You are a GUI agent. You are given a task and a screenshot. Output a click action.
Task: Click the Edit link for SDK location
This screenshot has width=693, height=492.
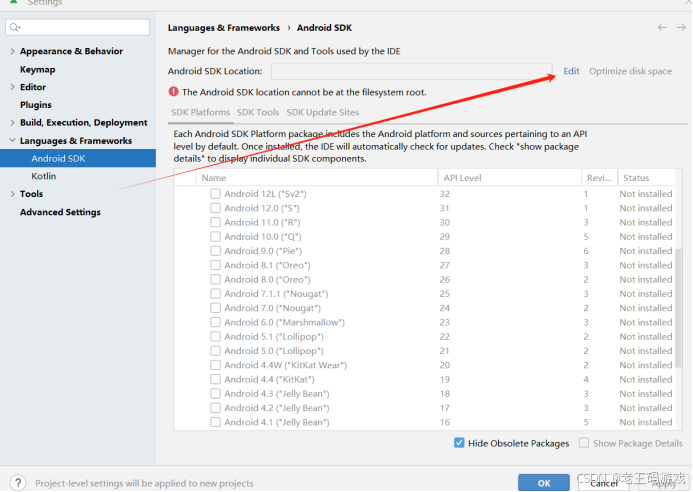(x=571, y=71)
